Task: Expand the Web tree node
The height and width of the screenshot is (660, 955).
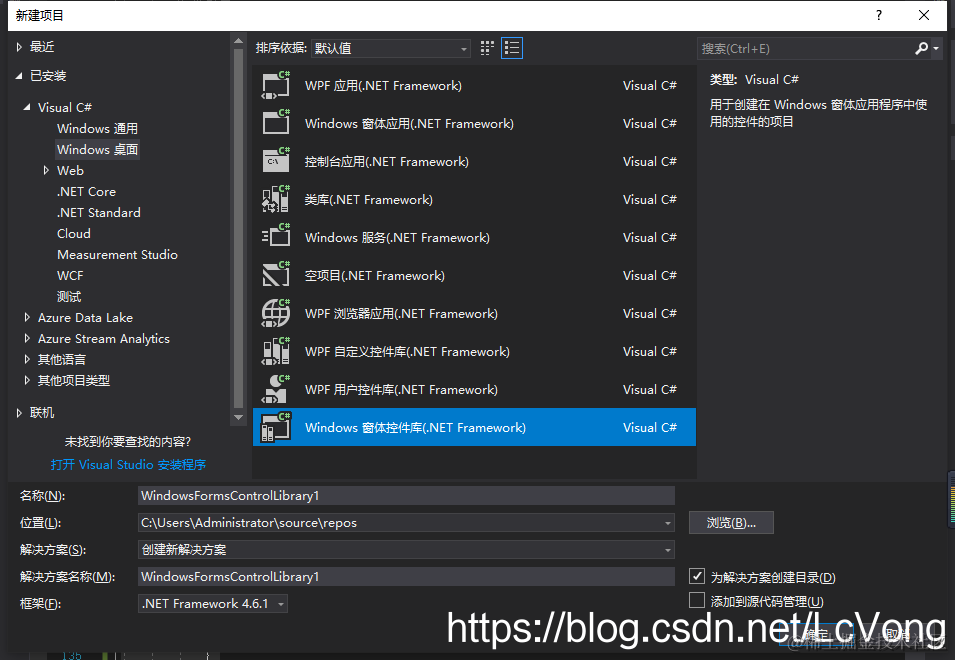Action: (x=46, y=170)
